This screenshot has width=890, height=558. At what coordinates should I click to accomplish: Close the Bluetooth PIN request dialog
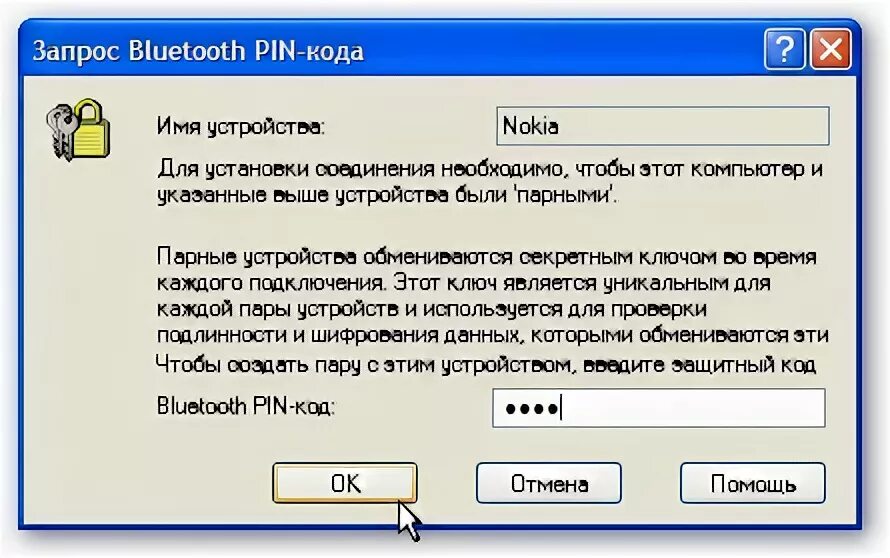pos(830,49)
